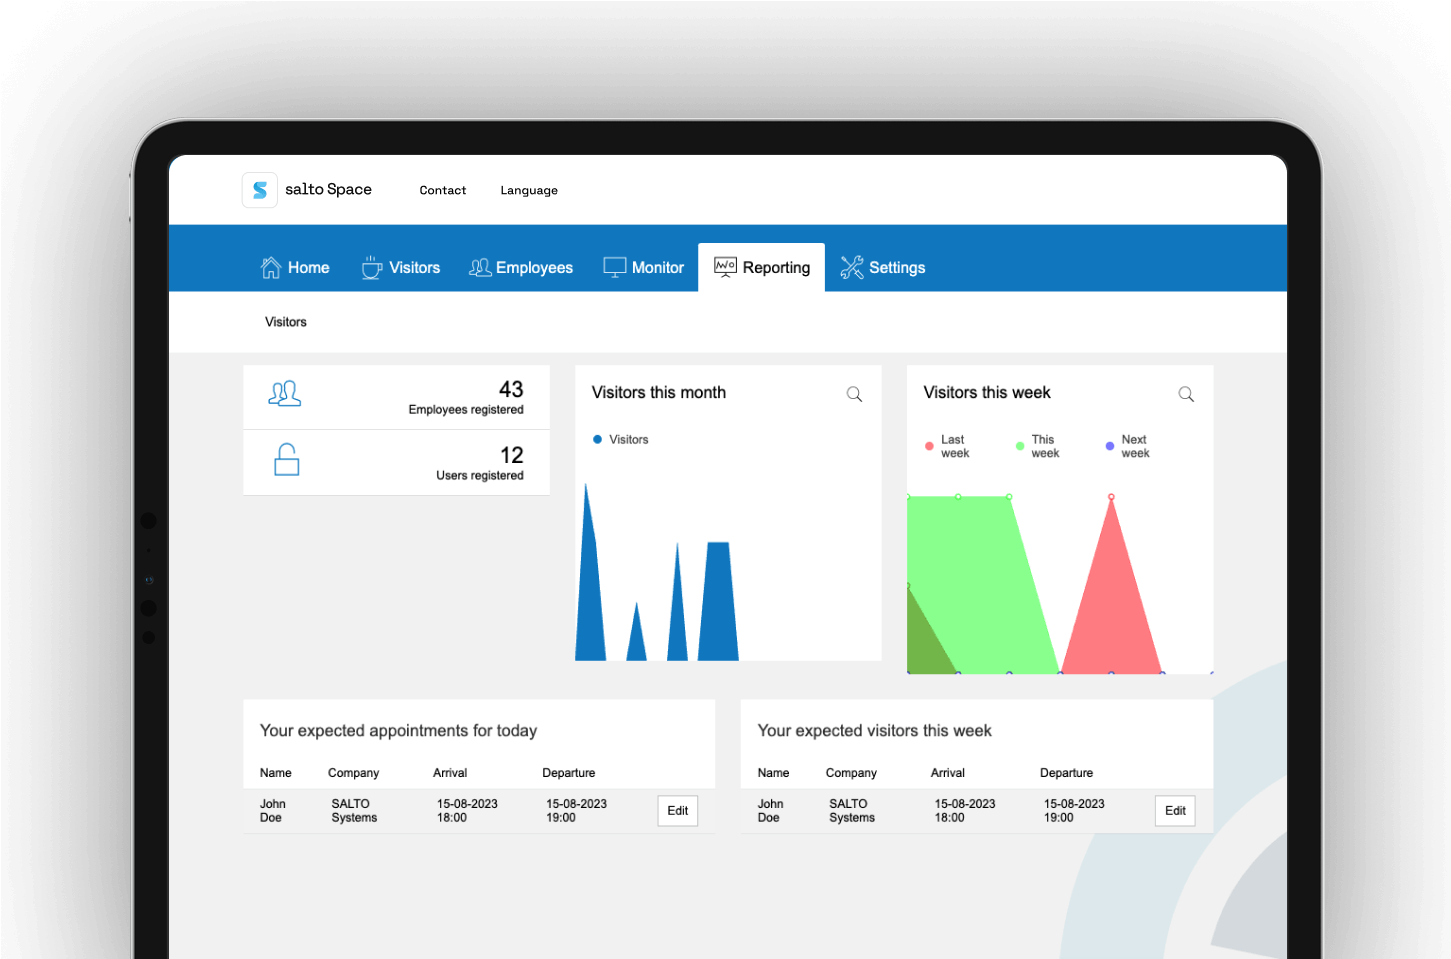This screenshot has height=959, width=1451.
Task: Click the Settings tools icon
Action: (x=852, y=267)
